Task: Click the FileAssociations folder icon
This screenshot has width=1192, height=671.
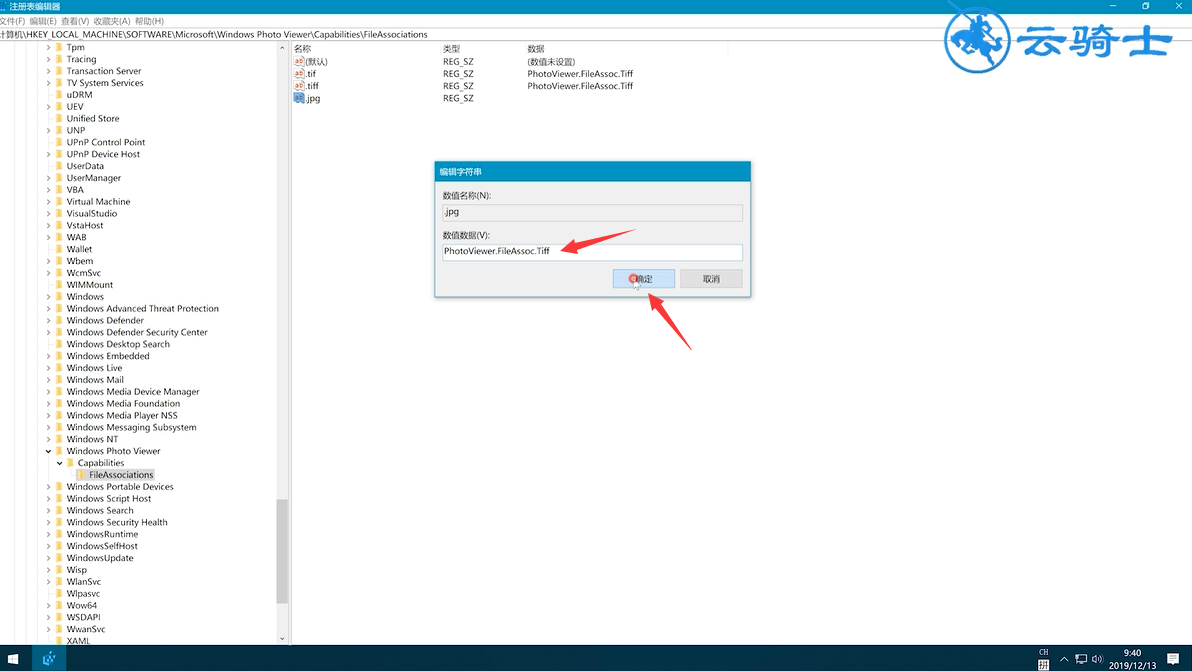Action: coord(81,475)
